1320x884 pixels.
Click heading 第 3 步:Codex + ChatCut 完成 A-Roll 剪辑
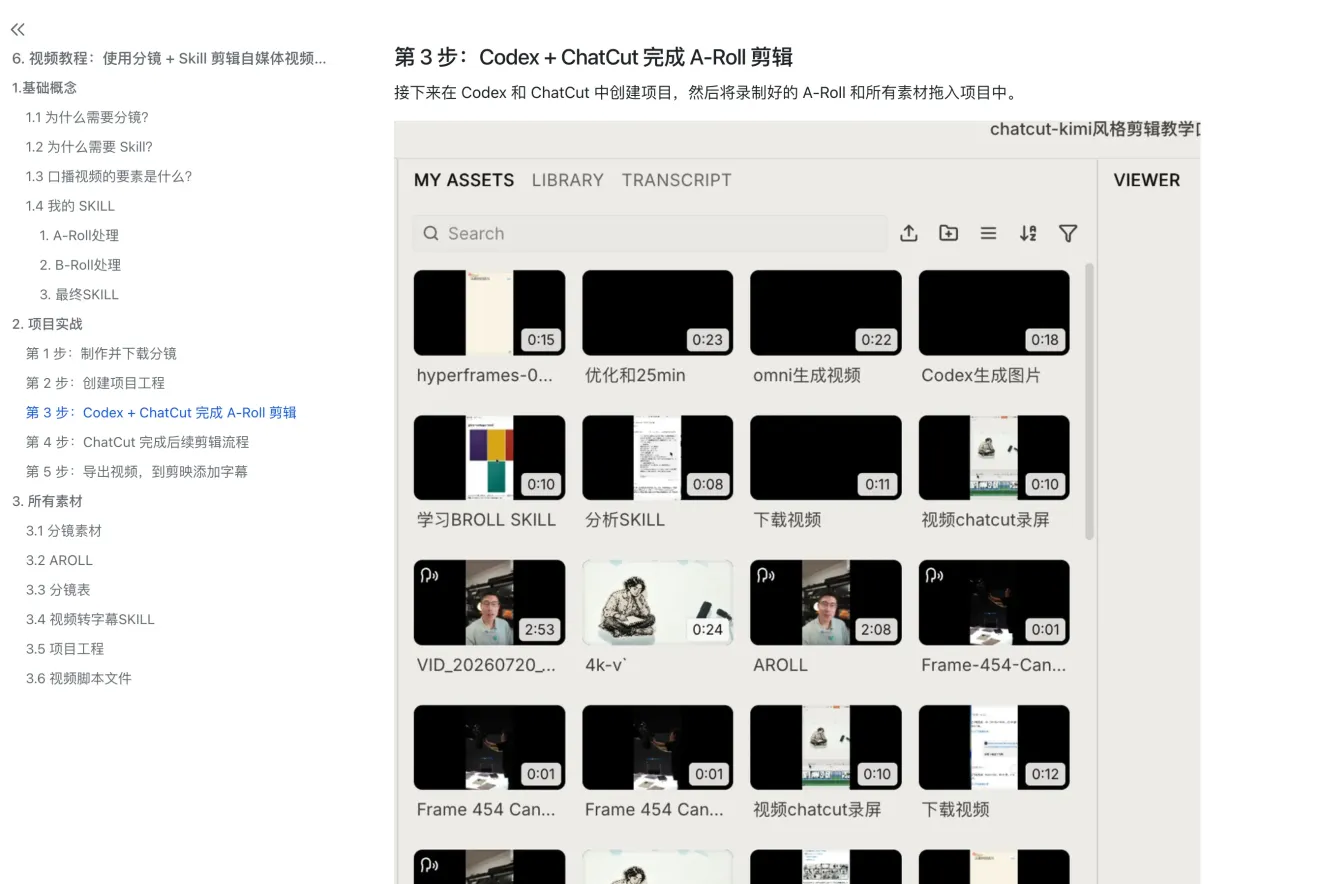pos(593,56)
